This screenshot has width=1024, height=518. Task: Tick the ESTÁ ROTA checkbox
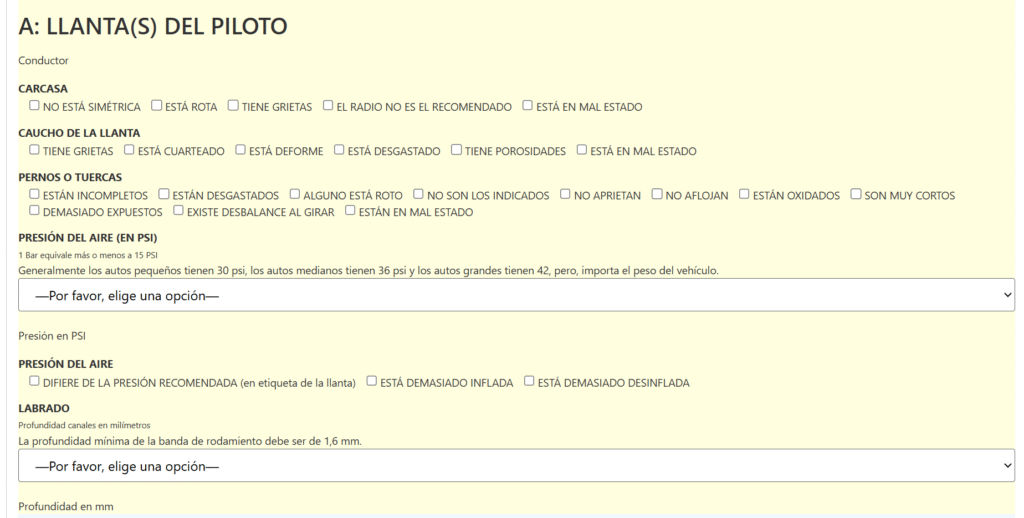(x=156, y=105)
